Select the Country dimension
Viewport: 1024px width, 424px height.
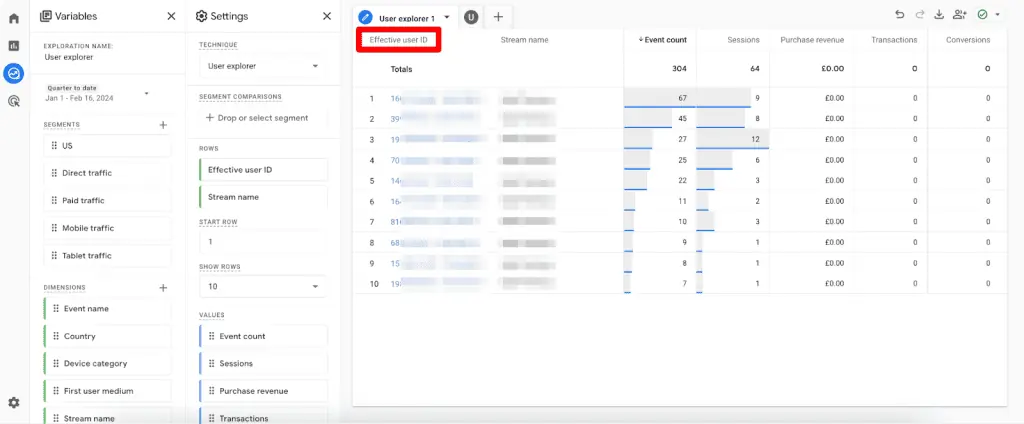point(108,336)
